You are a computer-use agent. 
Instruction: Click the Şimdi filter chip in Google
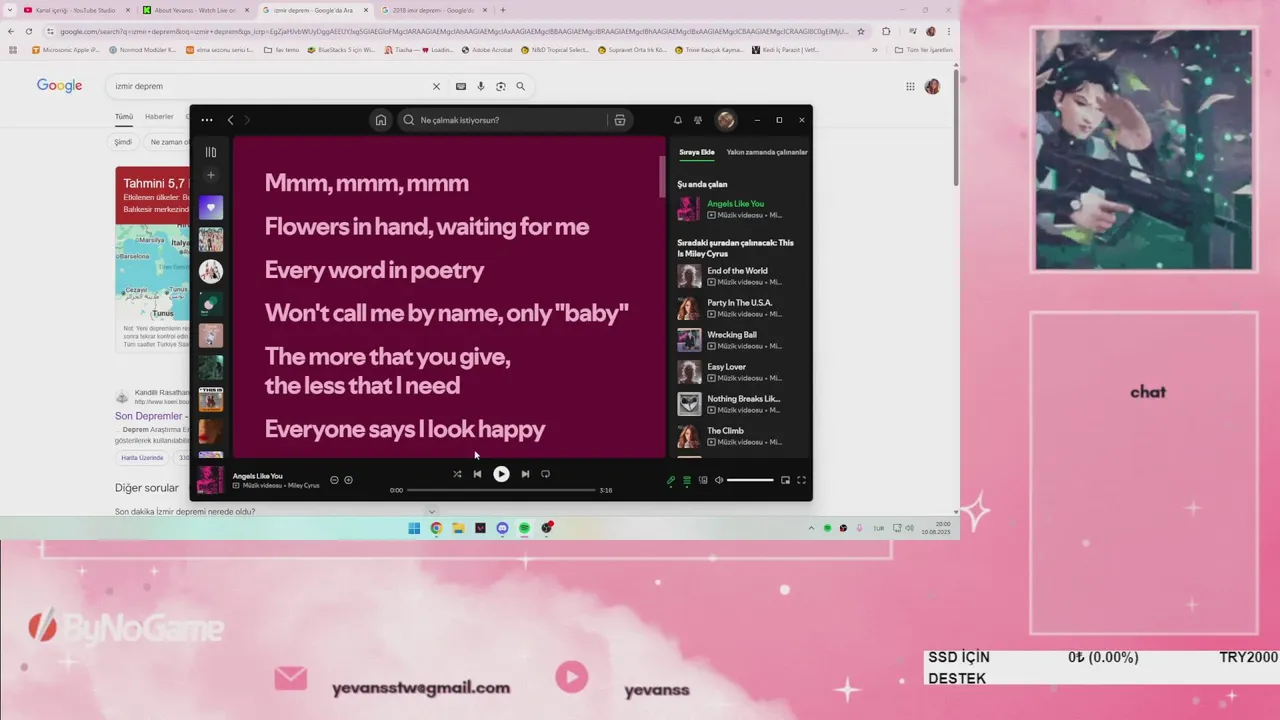click(x=123, y=142)
